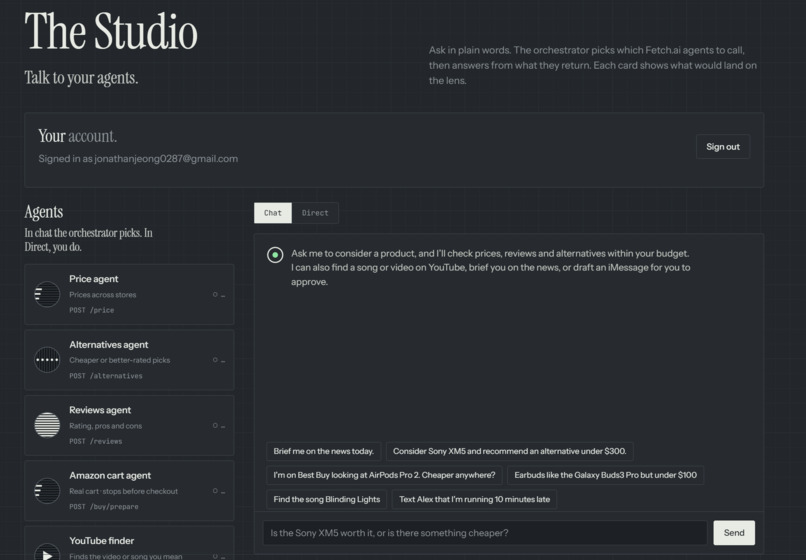Image resolution: width=806 pixels, height=560 pixels.
Task: Click the 'Talk to your agents.' subtitle
Action: pos(81,78)
